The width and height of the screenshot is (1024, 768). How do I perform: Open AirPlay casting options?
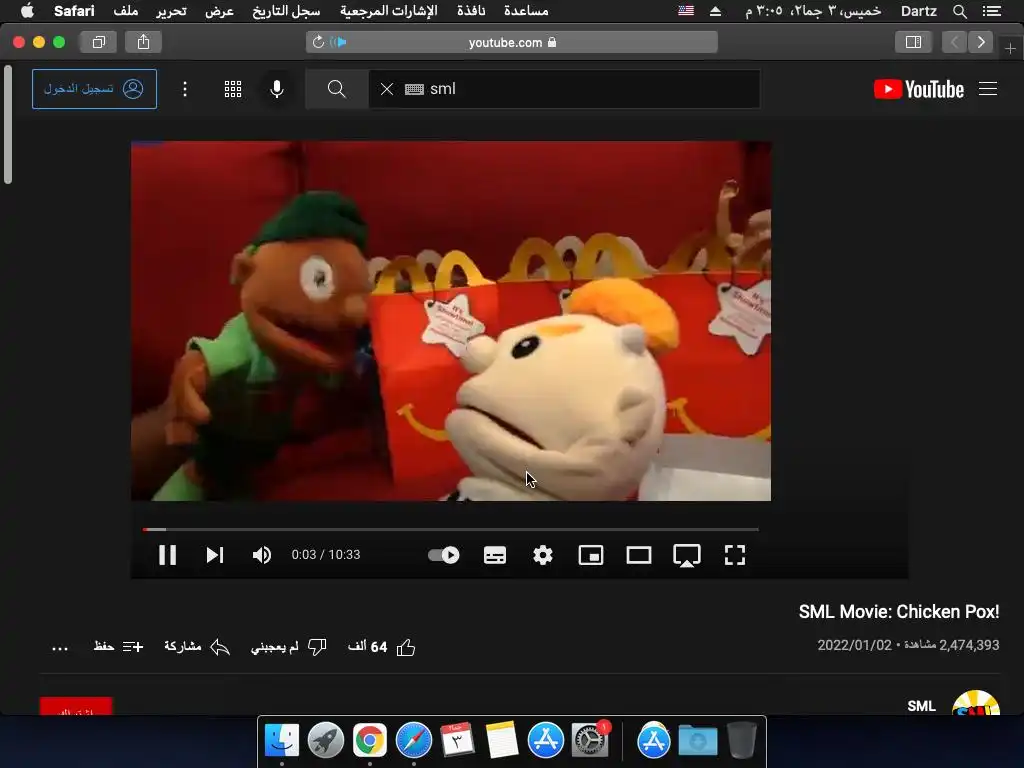click(x=687, y=556)
